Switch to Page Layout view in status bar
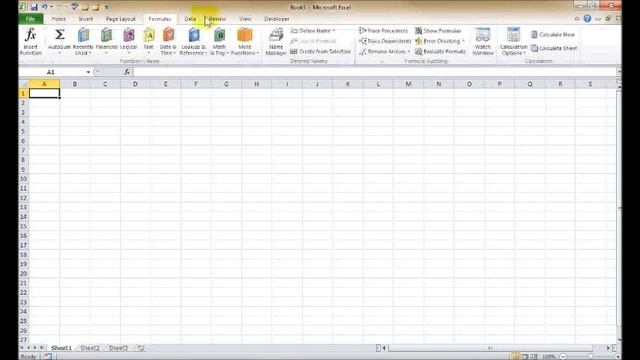Viewport: 640px width, 360px height. tap(525, 357)
